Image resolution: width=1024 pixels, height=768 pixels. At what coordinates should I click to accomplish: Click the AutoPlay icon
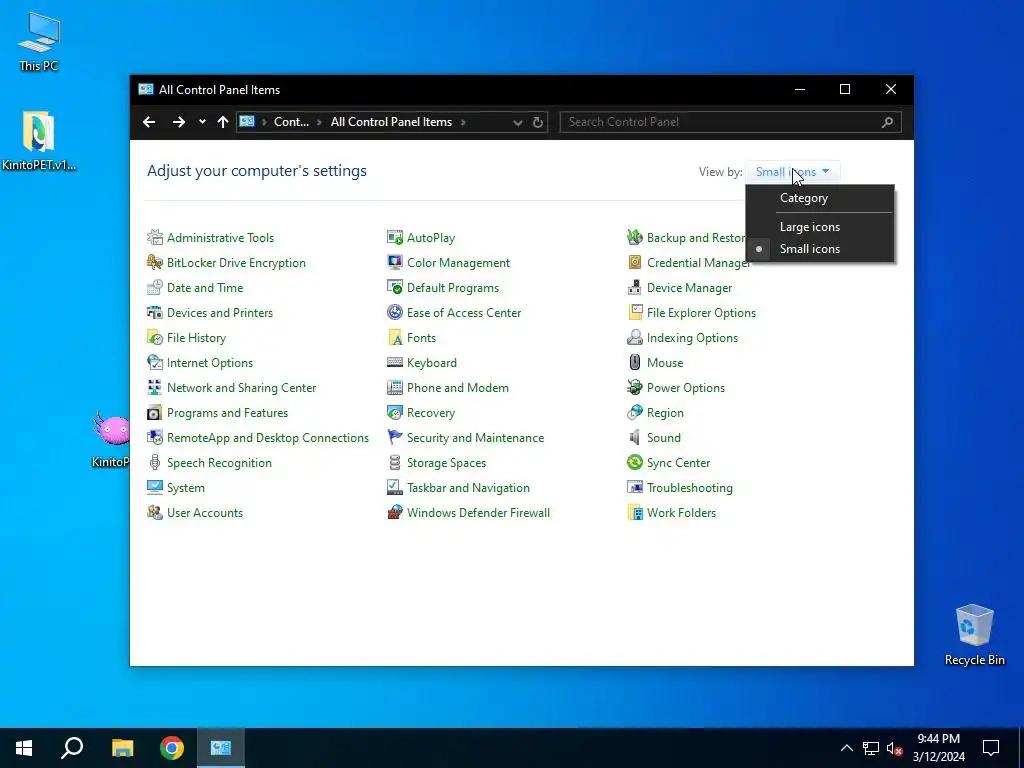[x=395, y=238]
